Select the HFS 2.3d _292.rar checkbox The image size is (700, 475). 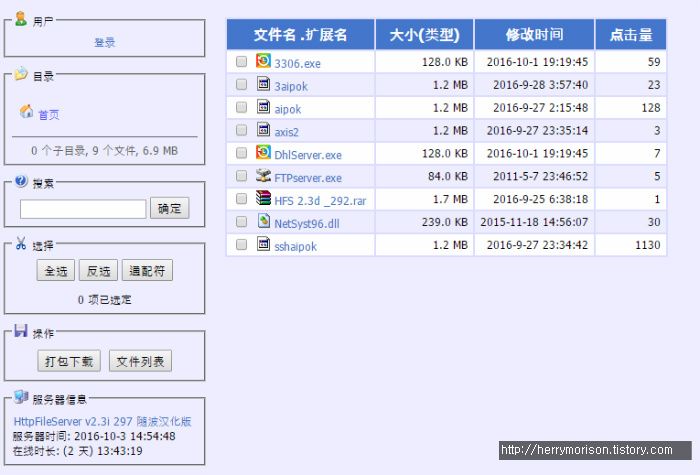(242, 198)
